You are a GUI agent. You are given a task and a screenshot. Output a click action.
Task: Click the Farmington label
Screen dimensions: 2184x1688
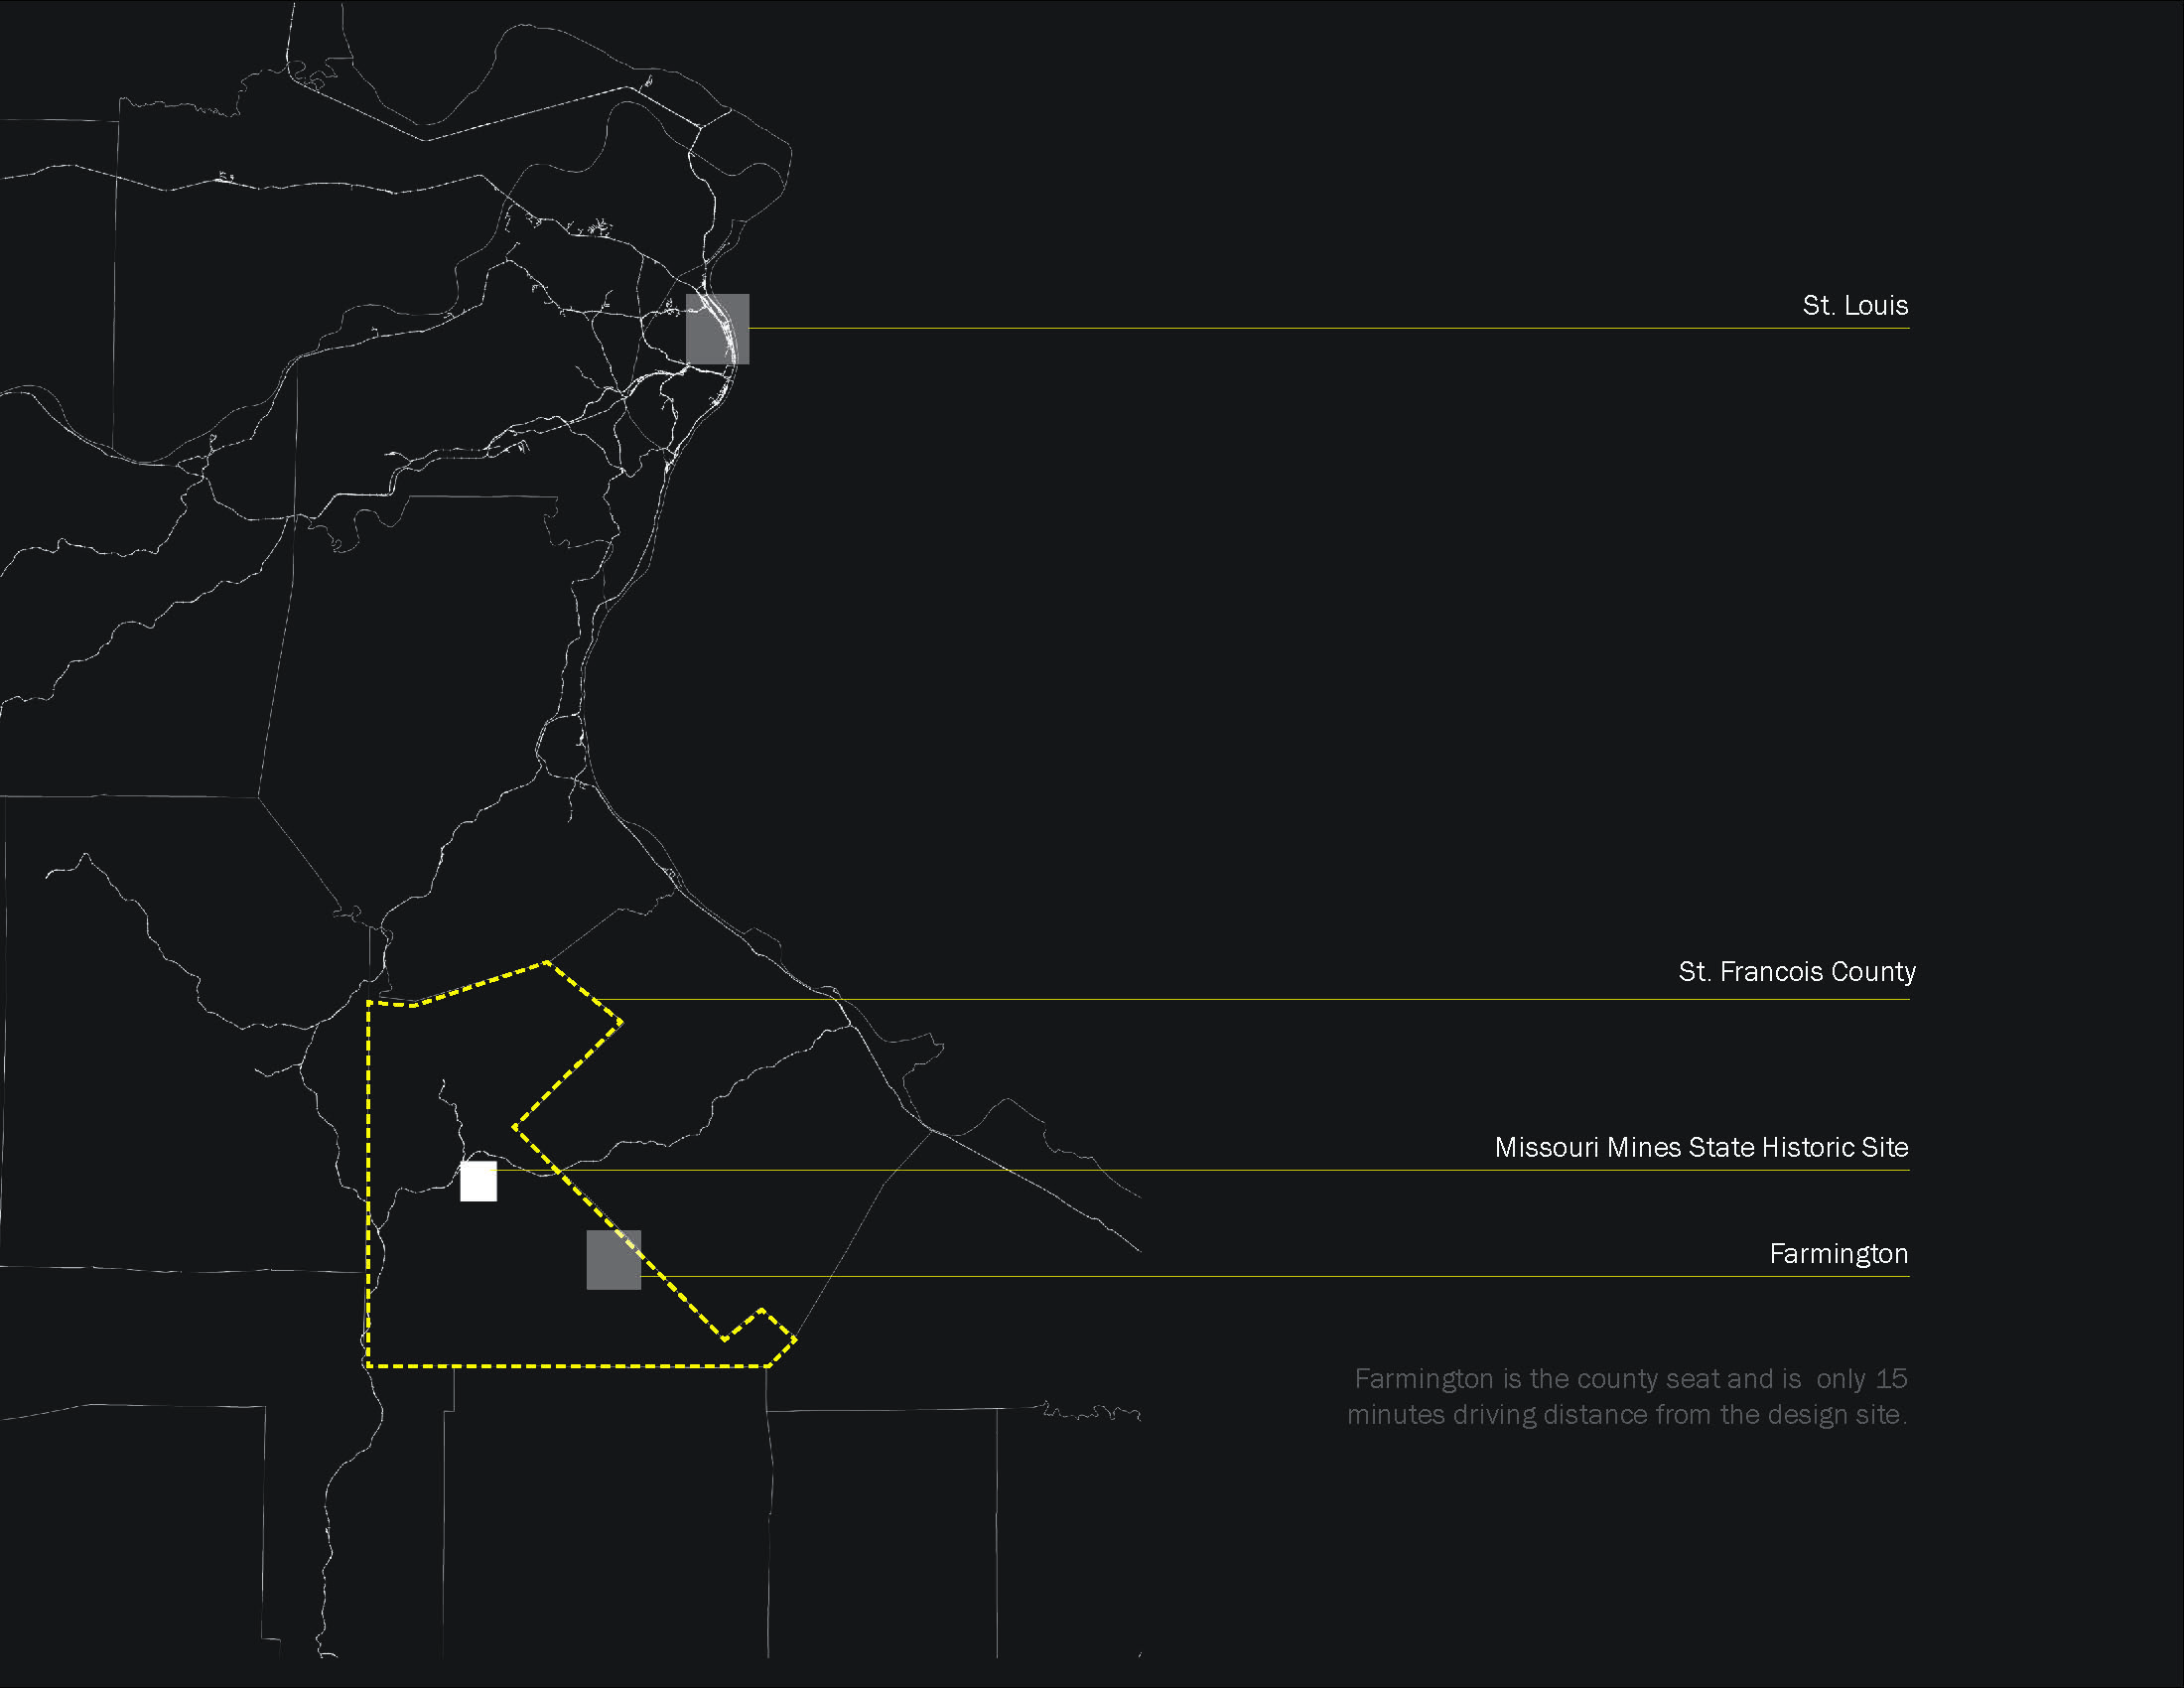tap(1838, 1254)
